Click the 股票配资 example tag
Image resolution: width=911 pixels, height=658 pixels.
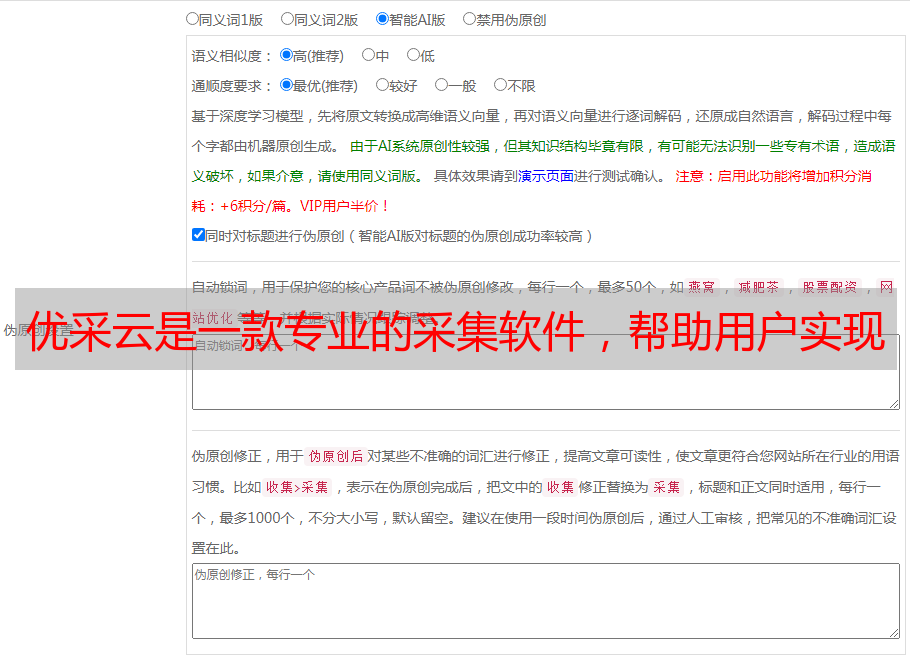(x=830, y=287)
